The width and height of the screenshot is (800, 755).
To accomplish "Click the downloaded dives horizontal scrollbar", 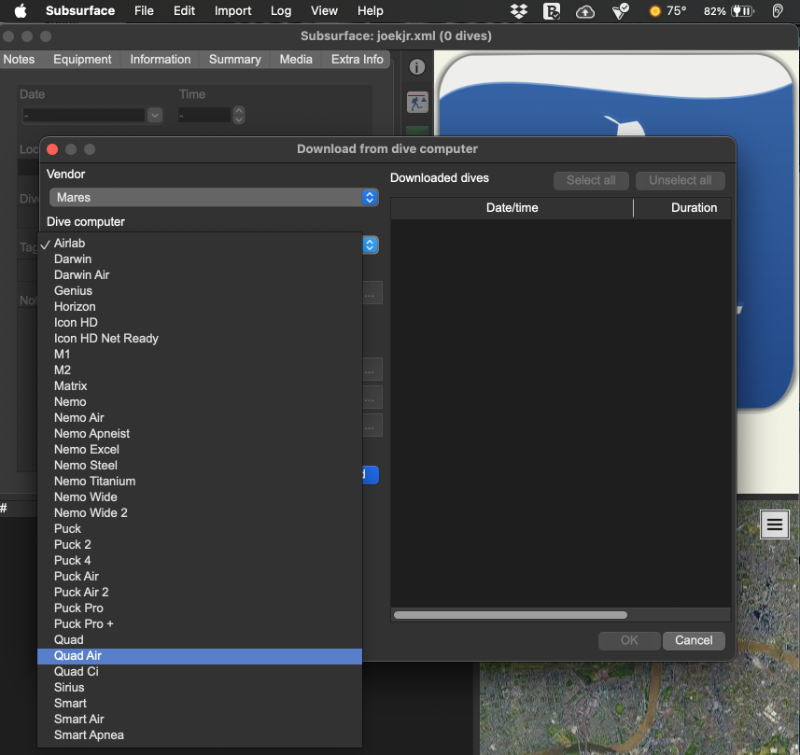I will coord(510,615).
